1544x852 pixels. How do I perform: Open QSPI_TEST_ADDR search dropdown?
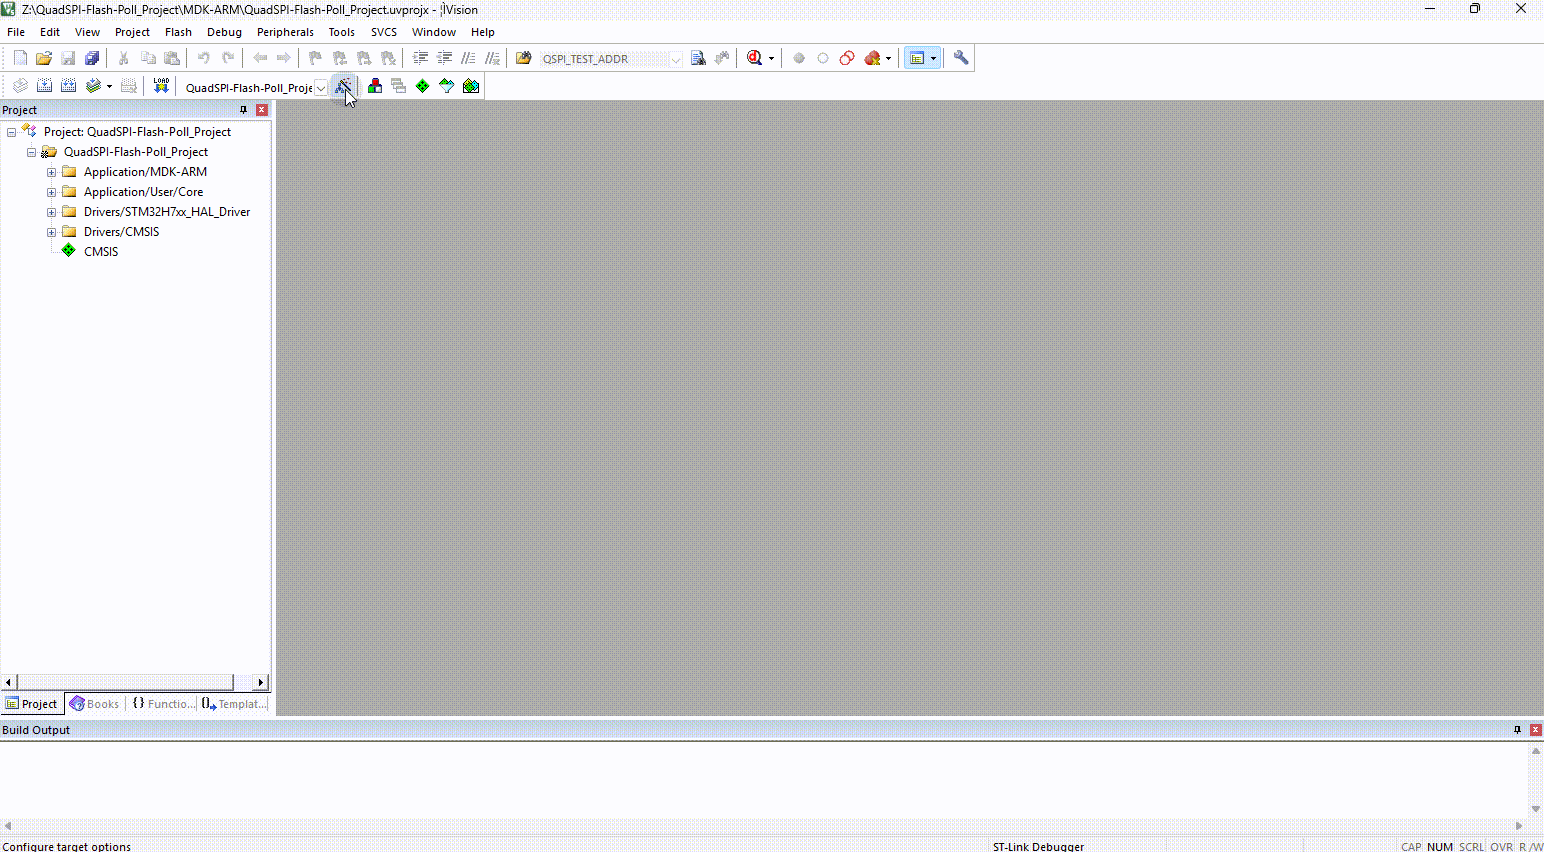click(x=675, y=59)
